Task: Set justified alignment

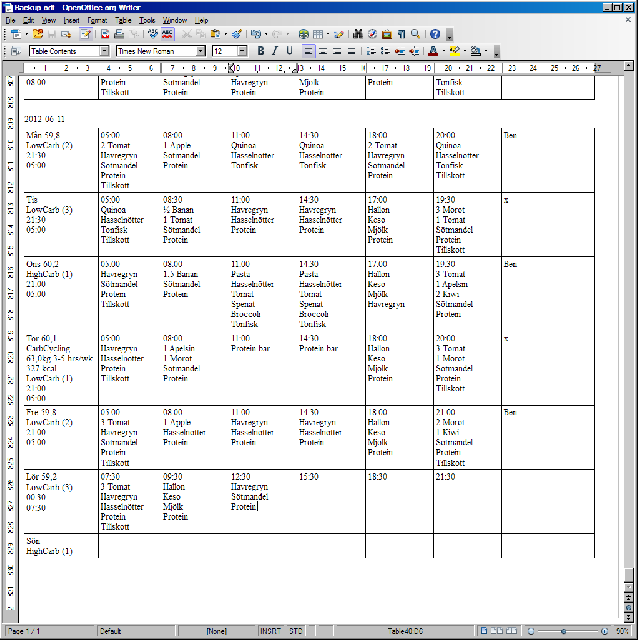Action: [x=351, y=51]
